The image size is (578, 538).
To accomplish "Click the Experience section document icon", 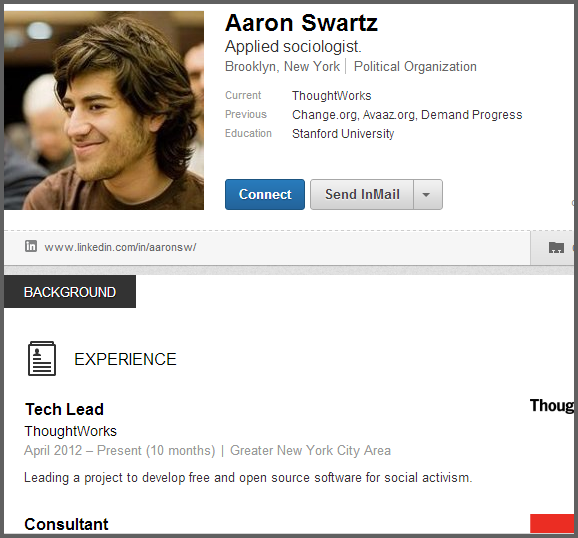I will point(42,358).
